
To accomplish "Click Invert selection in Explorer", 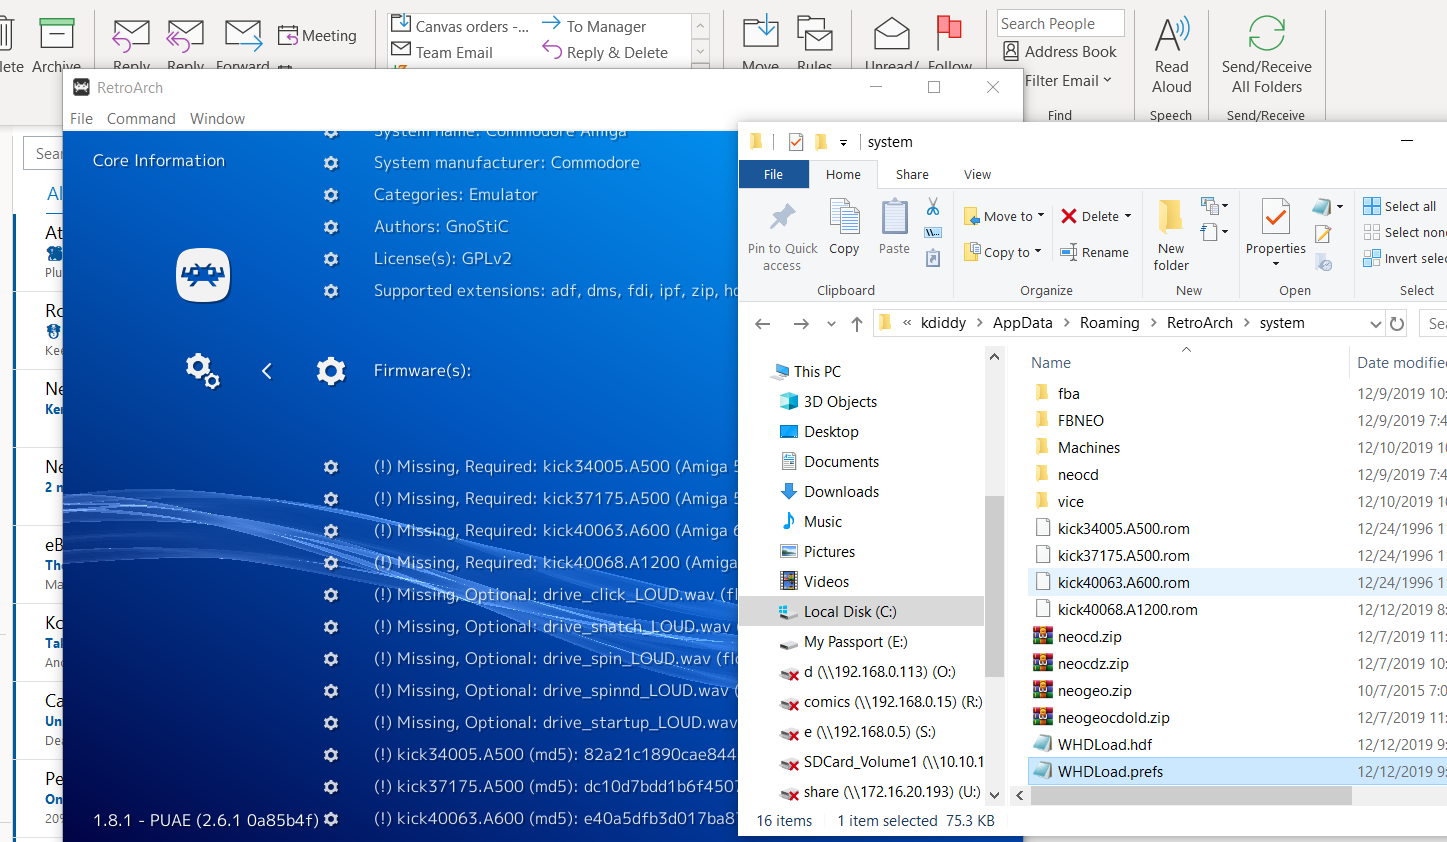I will point(1405,258).
